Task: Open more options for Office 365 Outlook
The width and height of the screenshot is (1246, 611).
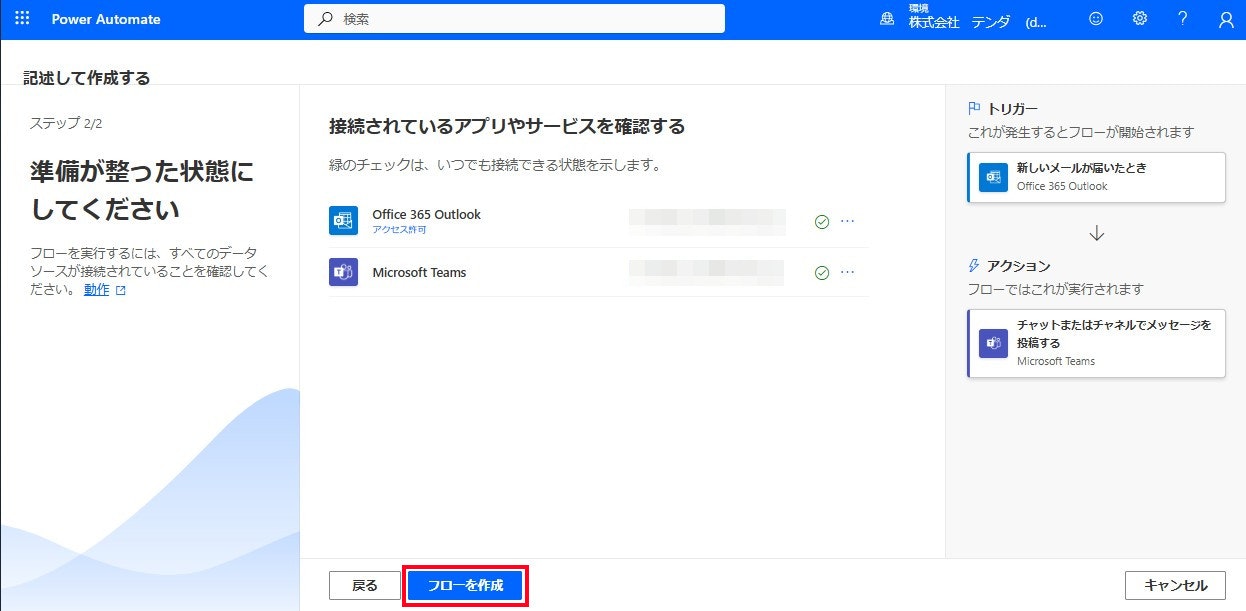Action: click(848, 221)
